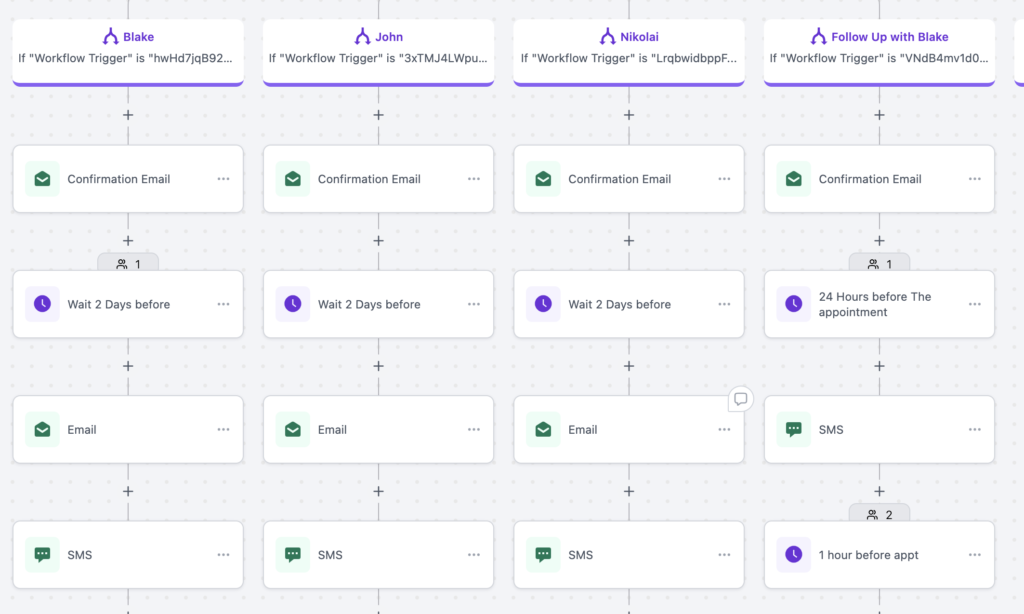The image size is (1024, 614).
Task: Click the comment bubble icon on Nikolai's Email step
Action: (740, 399)
